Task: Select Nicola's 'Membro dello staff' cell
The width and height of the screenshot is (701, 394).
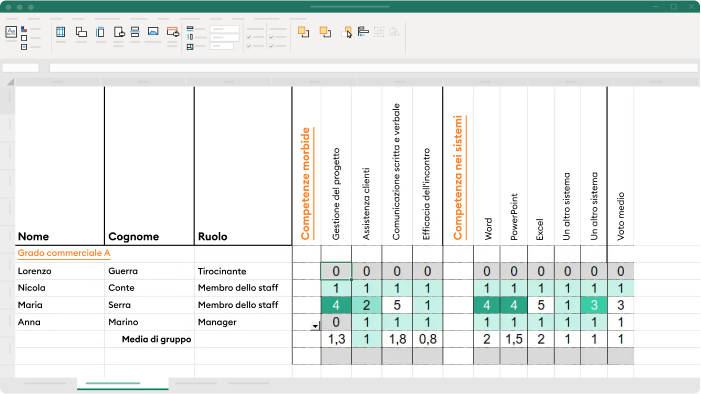Action: [x=243, y=288]
